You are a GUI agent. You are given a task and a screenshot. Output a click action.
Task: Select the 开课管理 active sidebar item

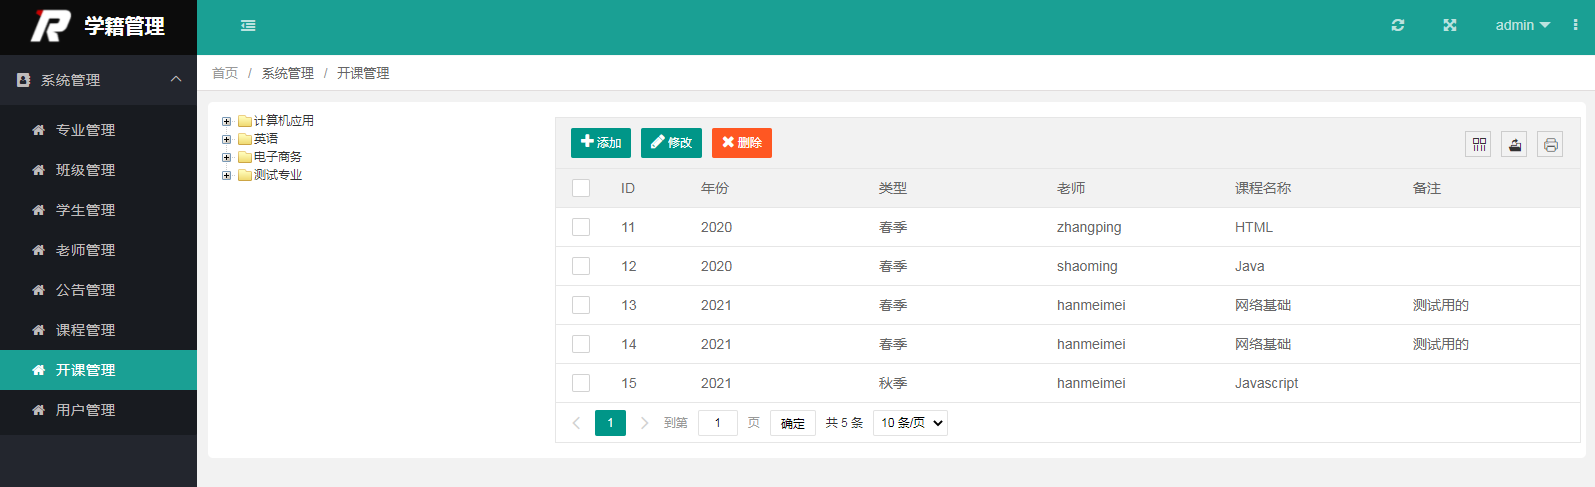[98, 370]
